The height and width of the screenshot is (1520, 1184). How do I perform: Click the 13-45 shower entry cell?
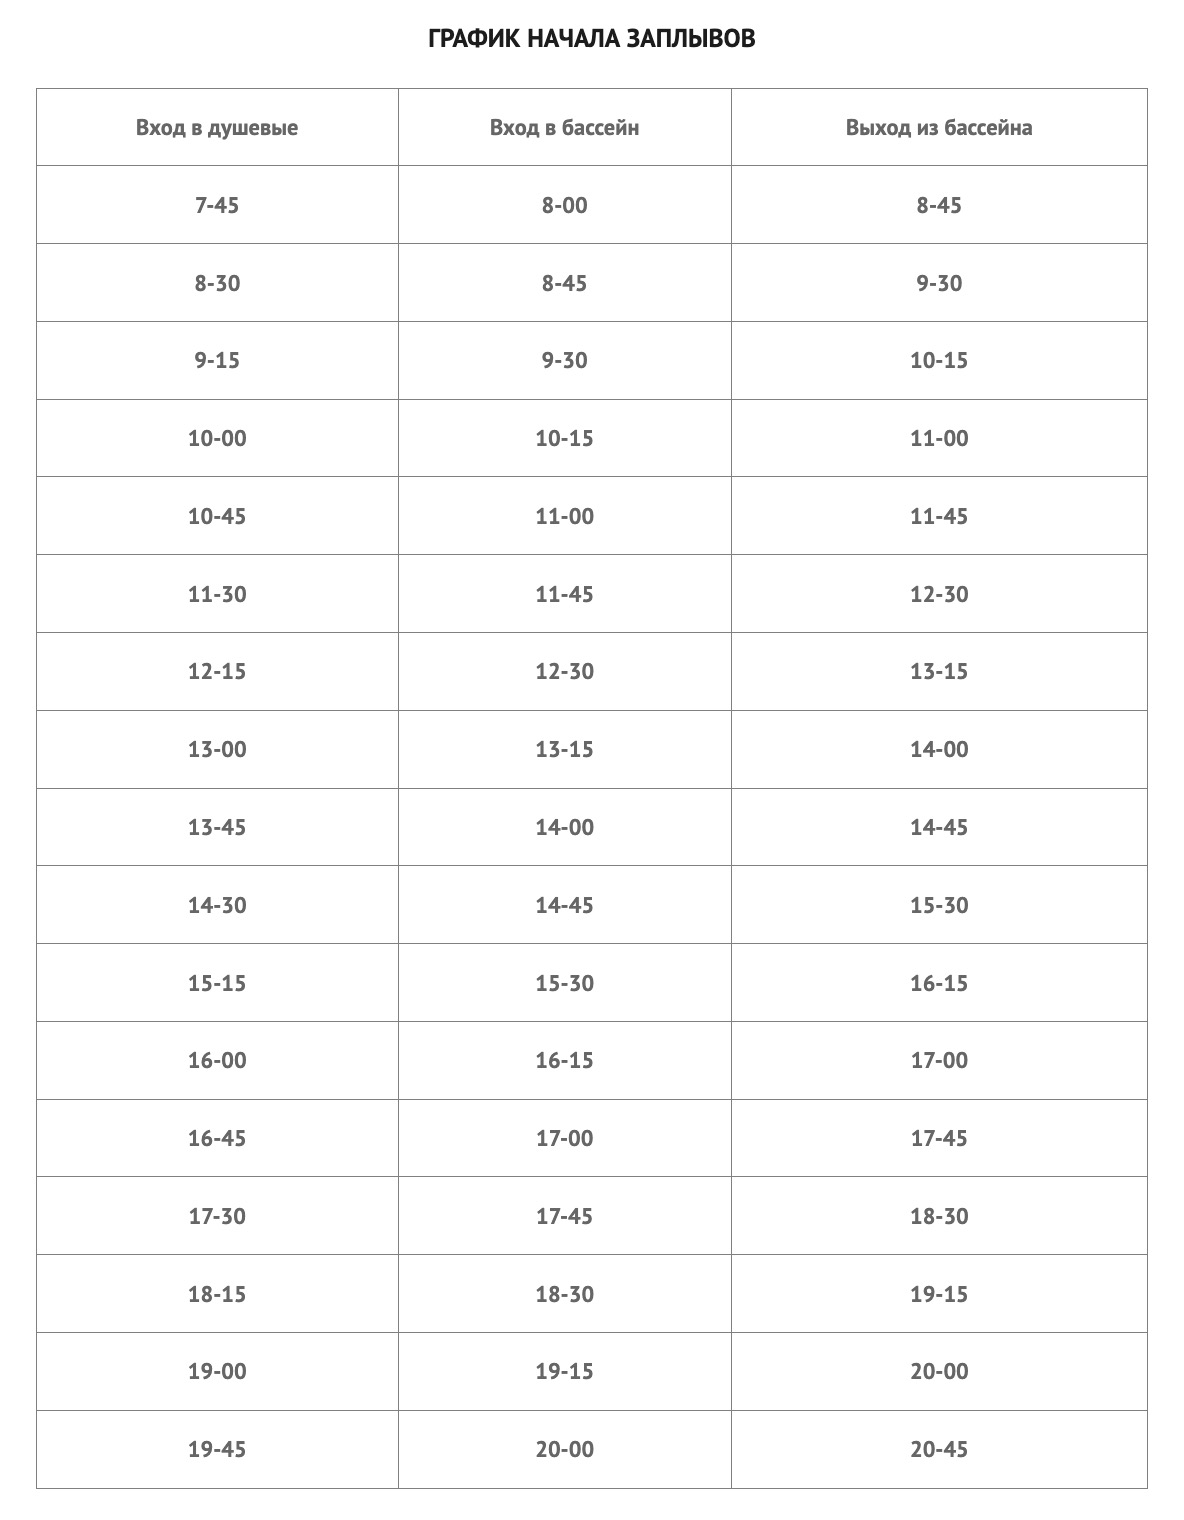point(217,827)
